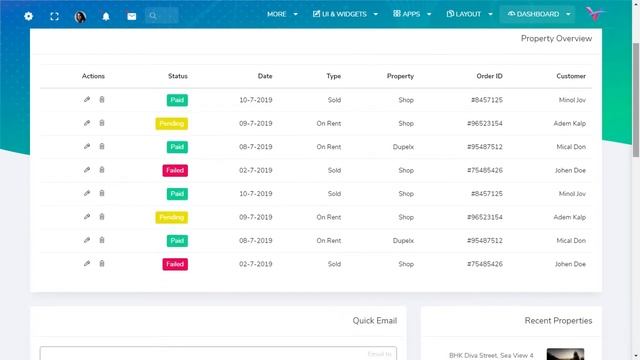Open the Diva Street property thumbnail
Viewport: 640px width, 360px height.
coord(565,354)
